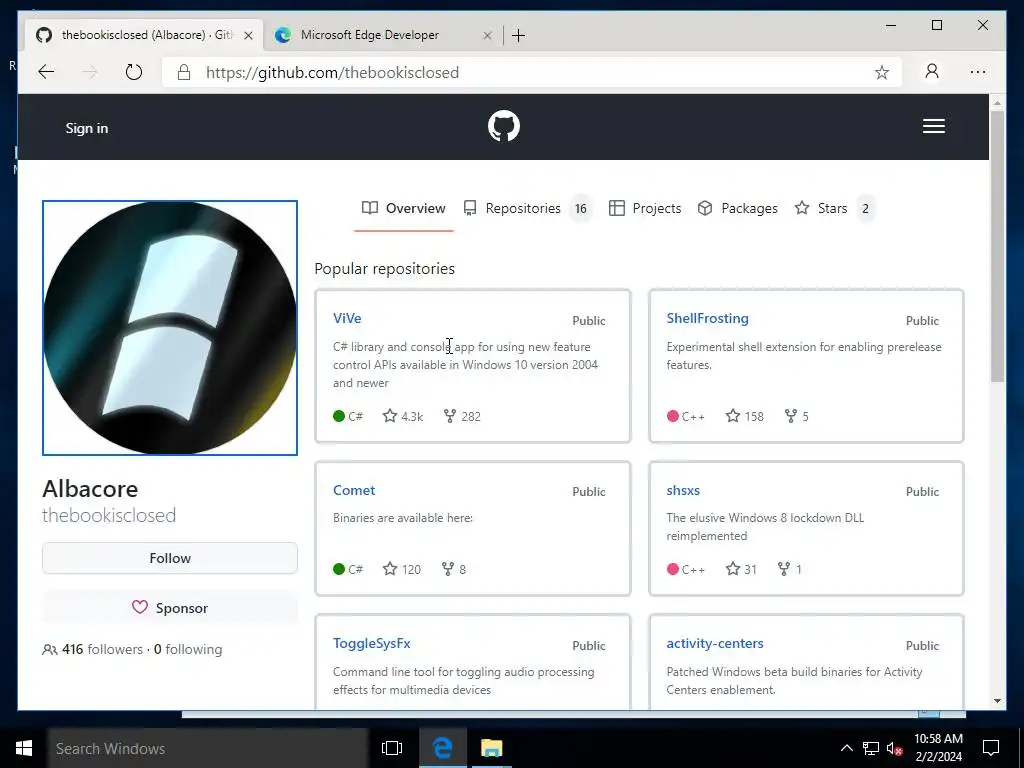Open the Stars tab
1024x768 pixels.
834,208
